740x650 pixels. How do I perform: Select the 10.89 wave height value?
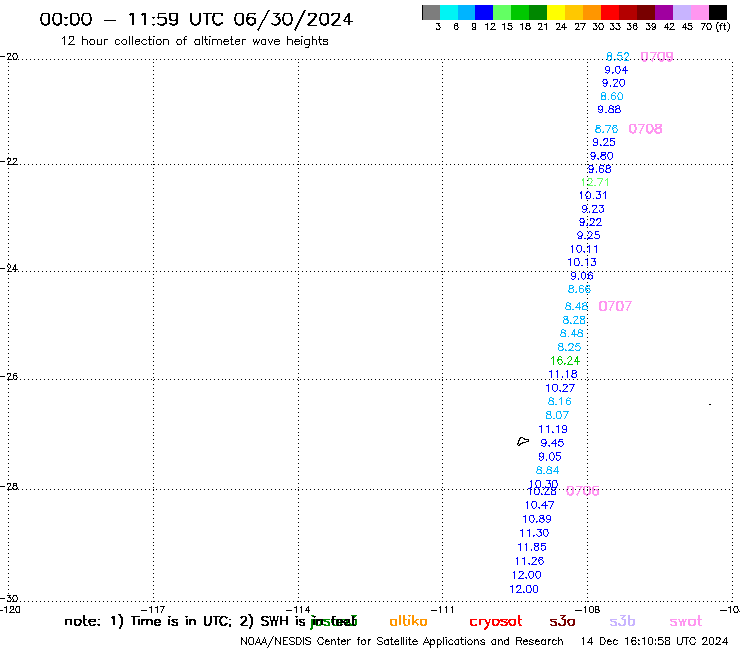[537, 519]
